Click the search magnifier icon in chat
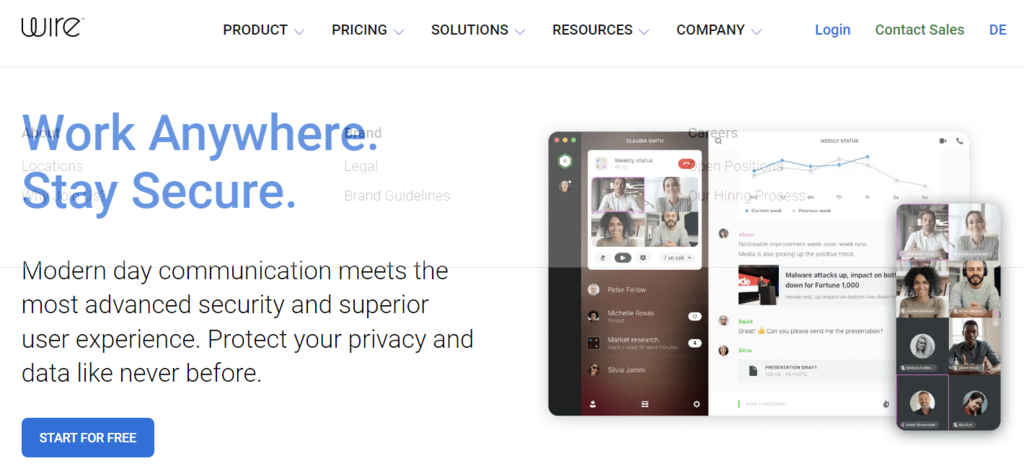Viewport: 1024px width, 469px height. coord(718,140)
